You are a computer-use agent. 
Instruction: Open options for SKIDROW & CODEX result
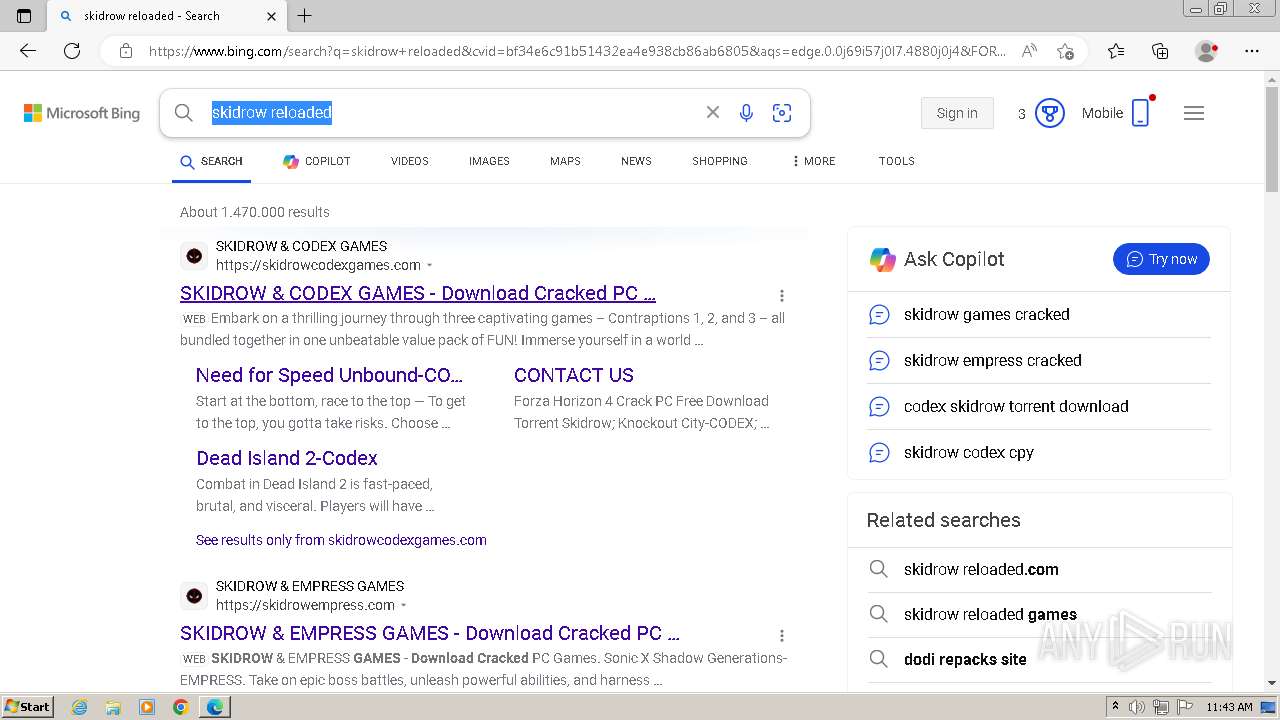782,295
